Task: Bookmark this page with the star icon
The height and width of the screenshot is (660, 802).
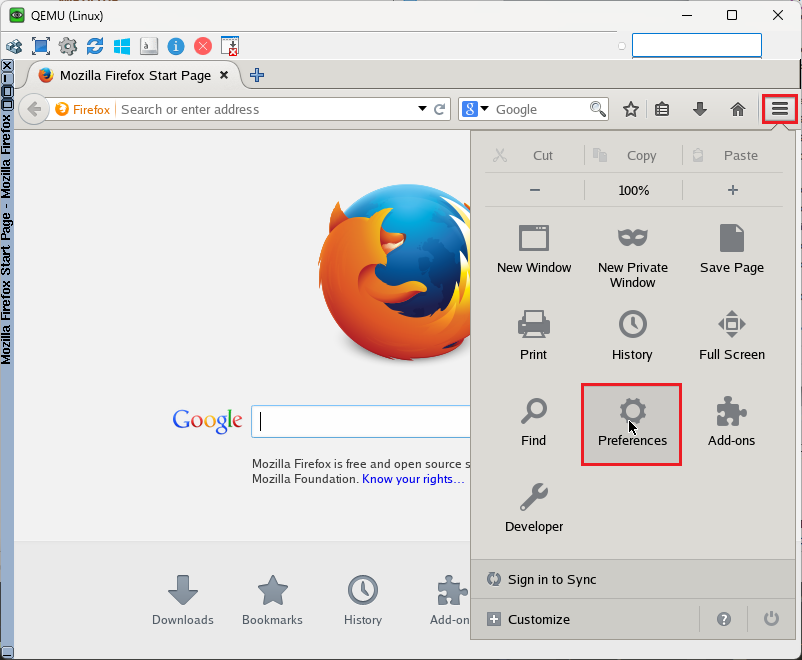Action: coord(631,109)
